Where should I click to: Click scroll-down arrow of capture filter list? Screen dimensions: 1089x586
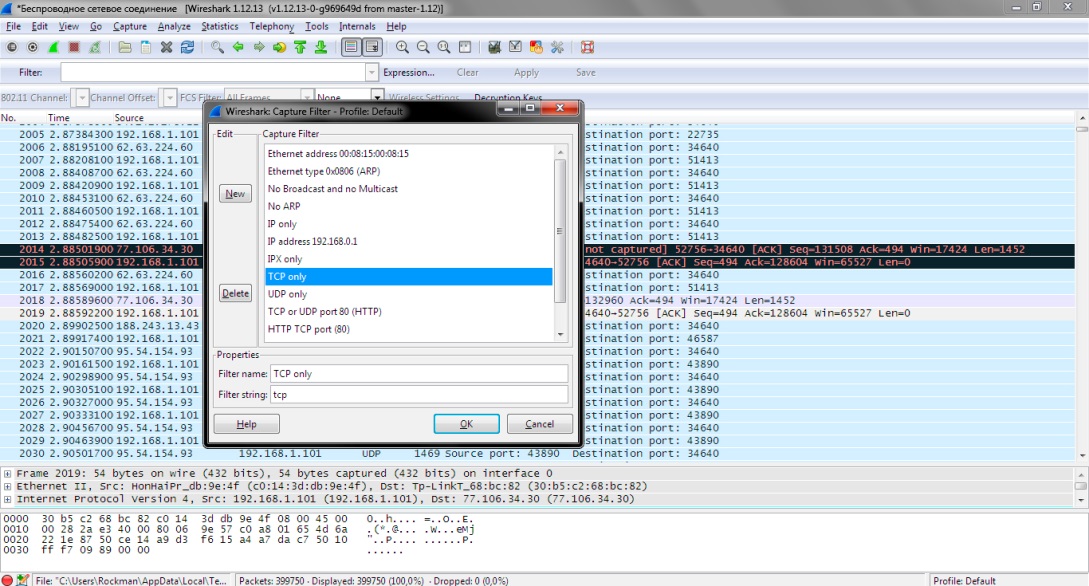[x=560, y=335]
